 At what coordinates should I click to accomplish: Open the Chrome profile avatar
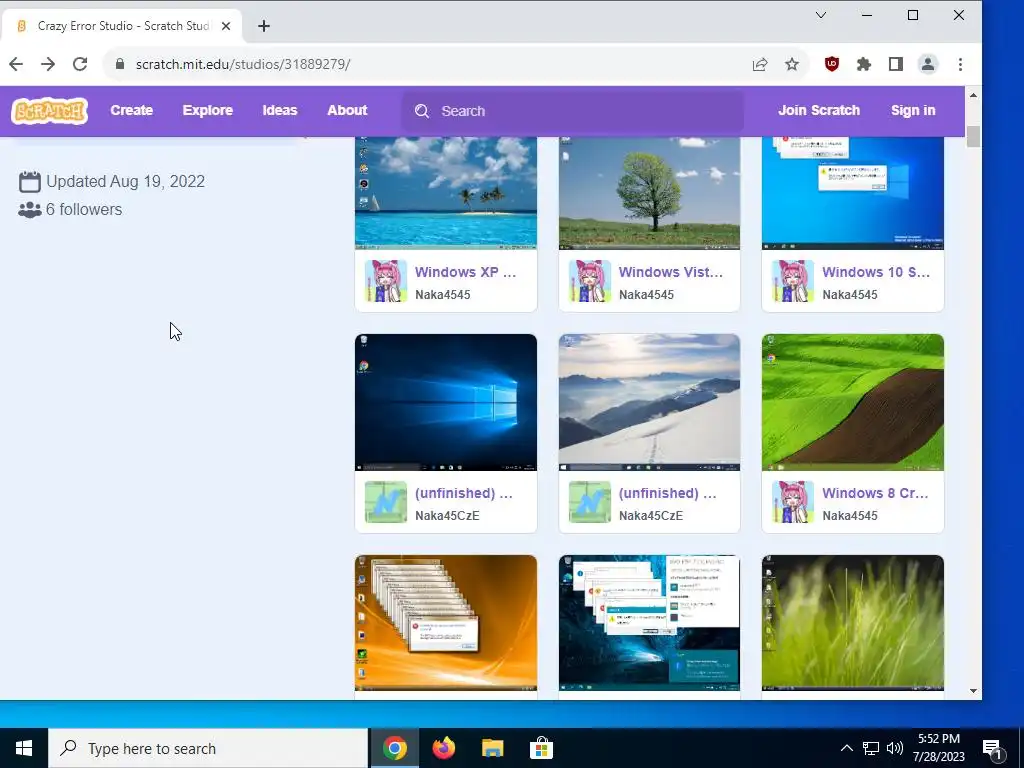pyautogui.click(x=927, y=64)
